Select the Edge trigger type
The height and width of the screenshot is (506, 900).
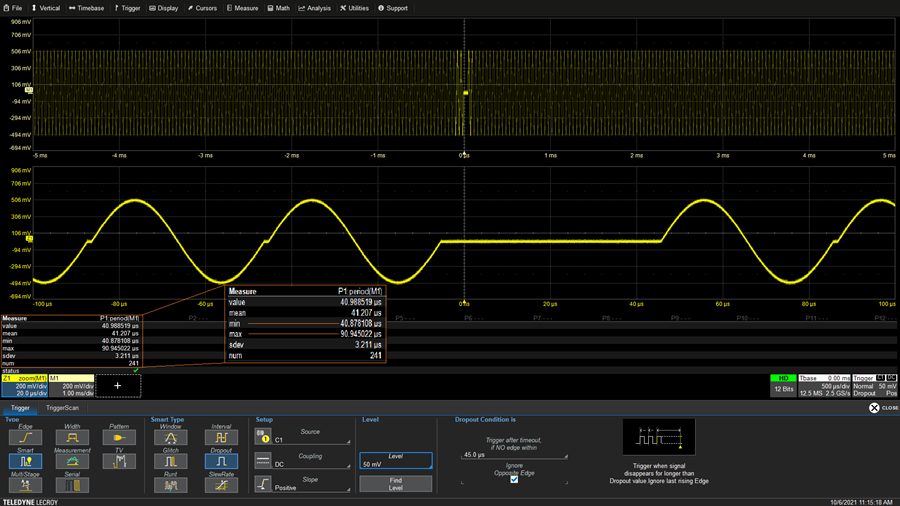click(x=24, y=437)
